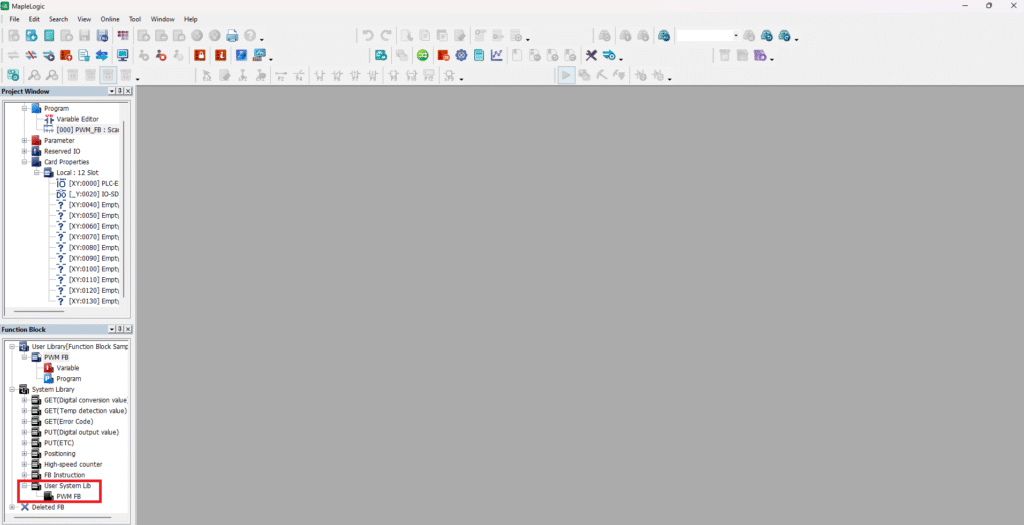Select GET(Temp detection value) item

[86, 411]
